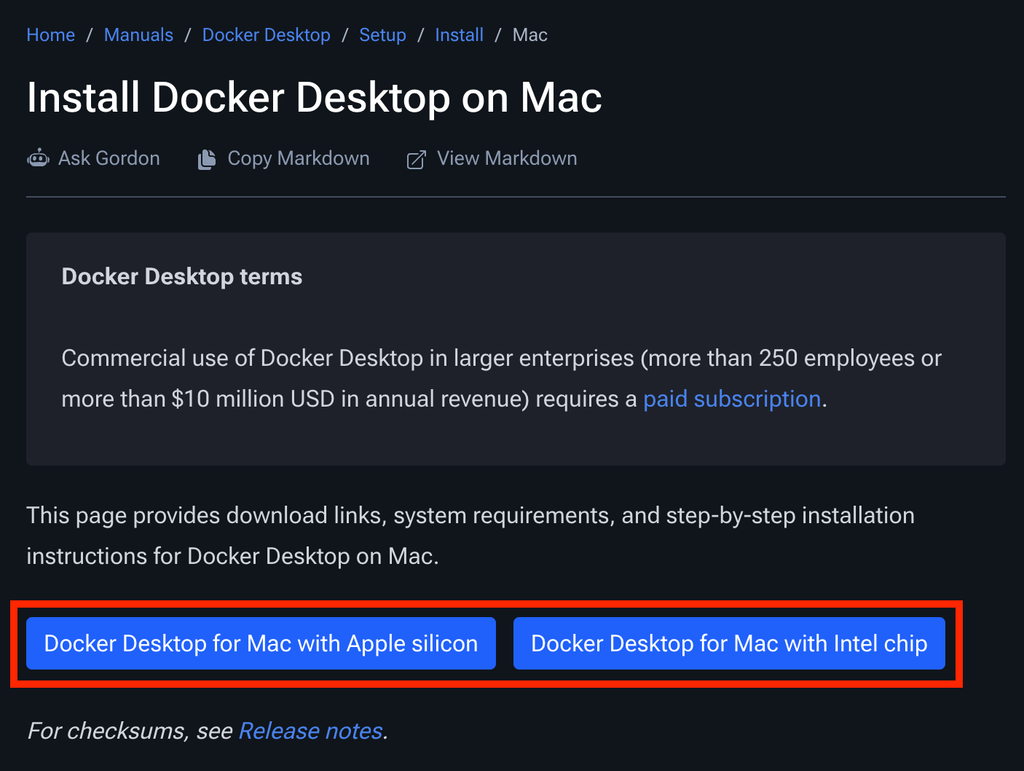Open the Manuals breadcrumb link
The width and height of the screenshot is (1024, 771).
pos(138,35)
